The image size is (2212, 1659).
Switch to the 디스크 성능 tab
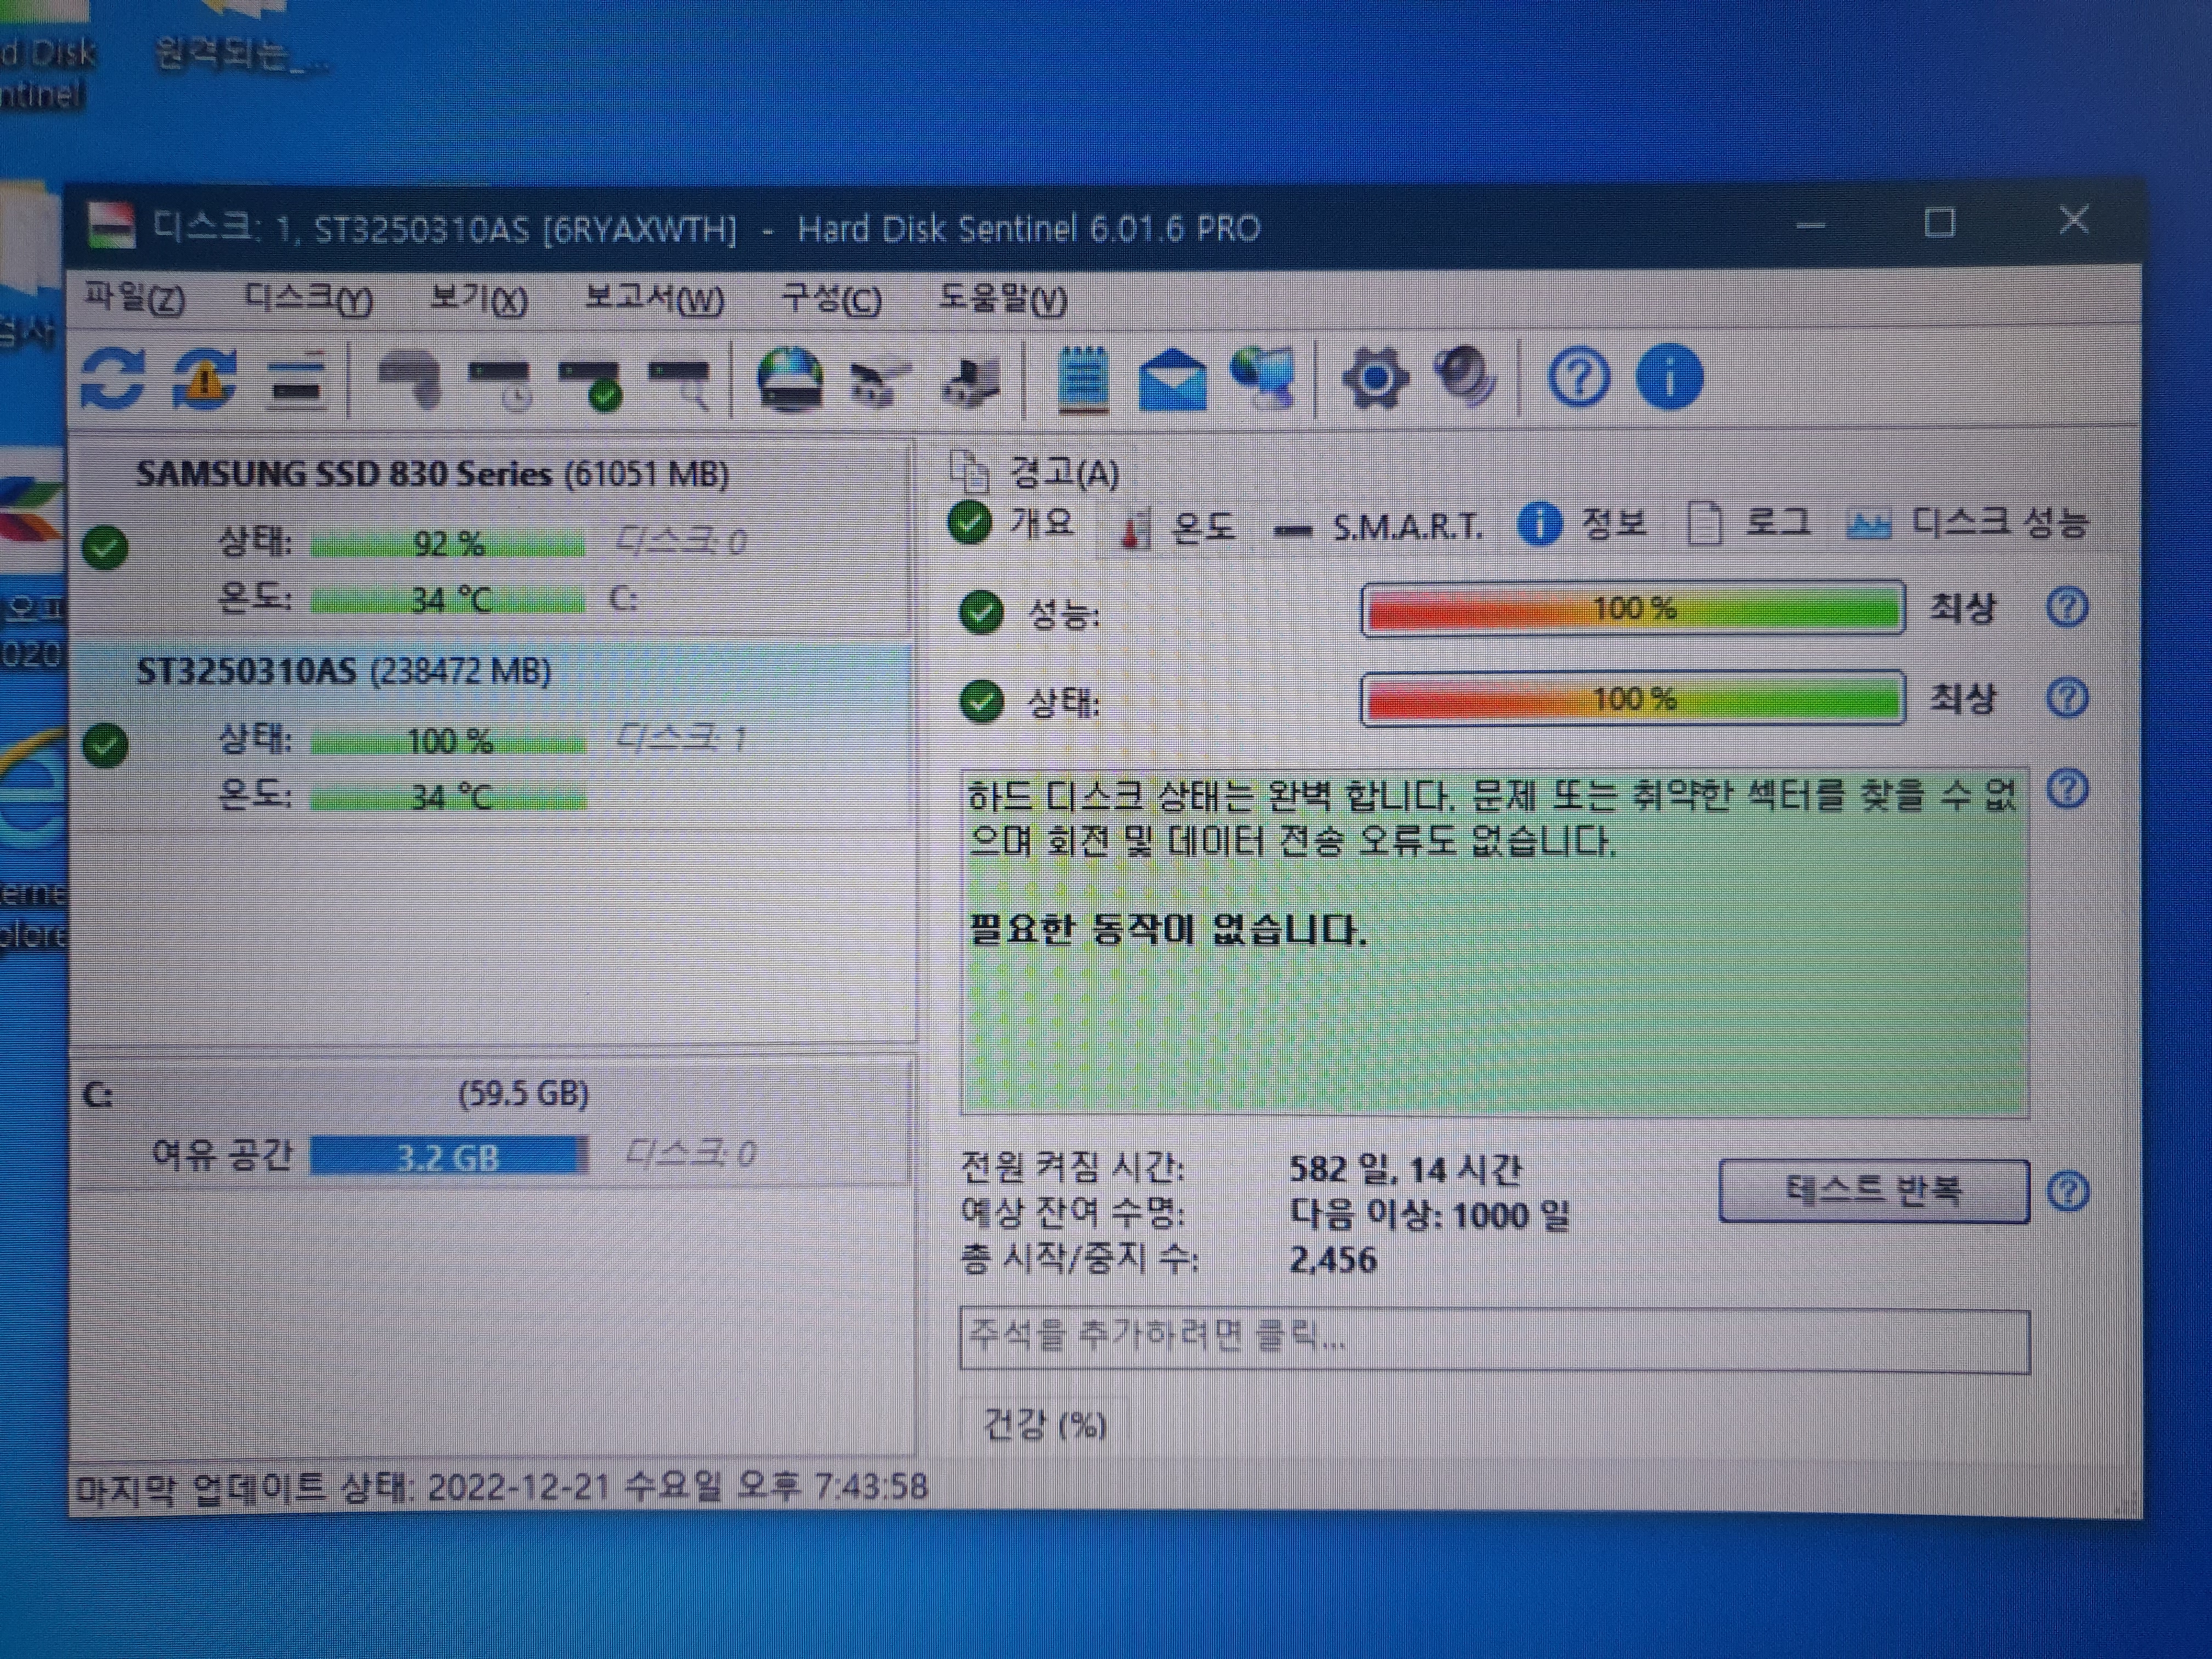(x=1968, y=522)
